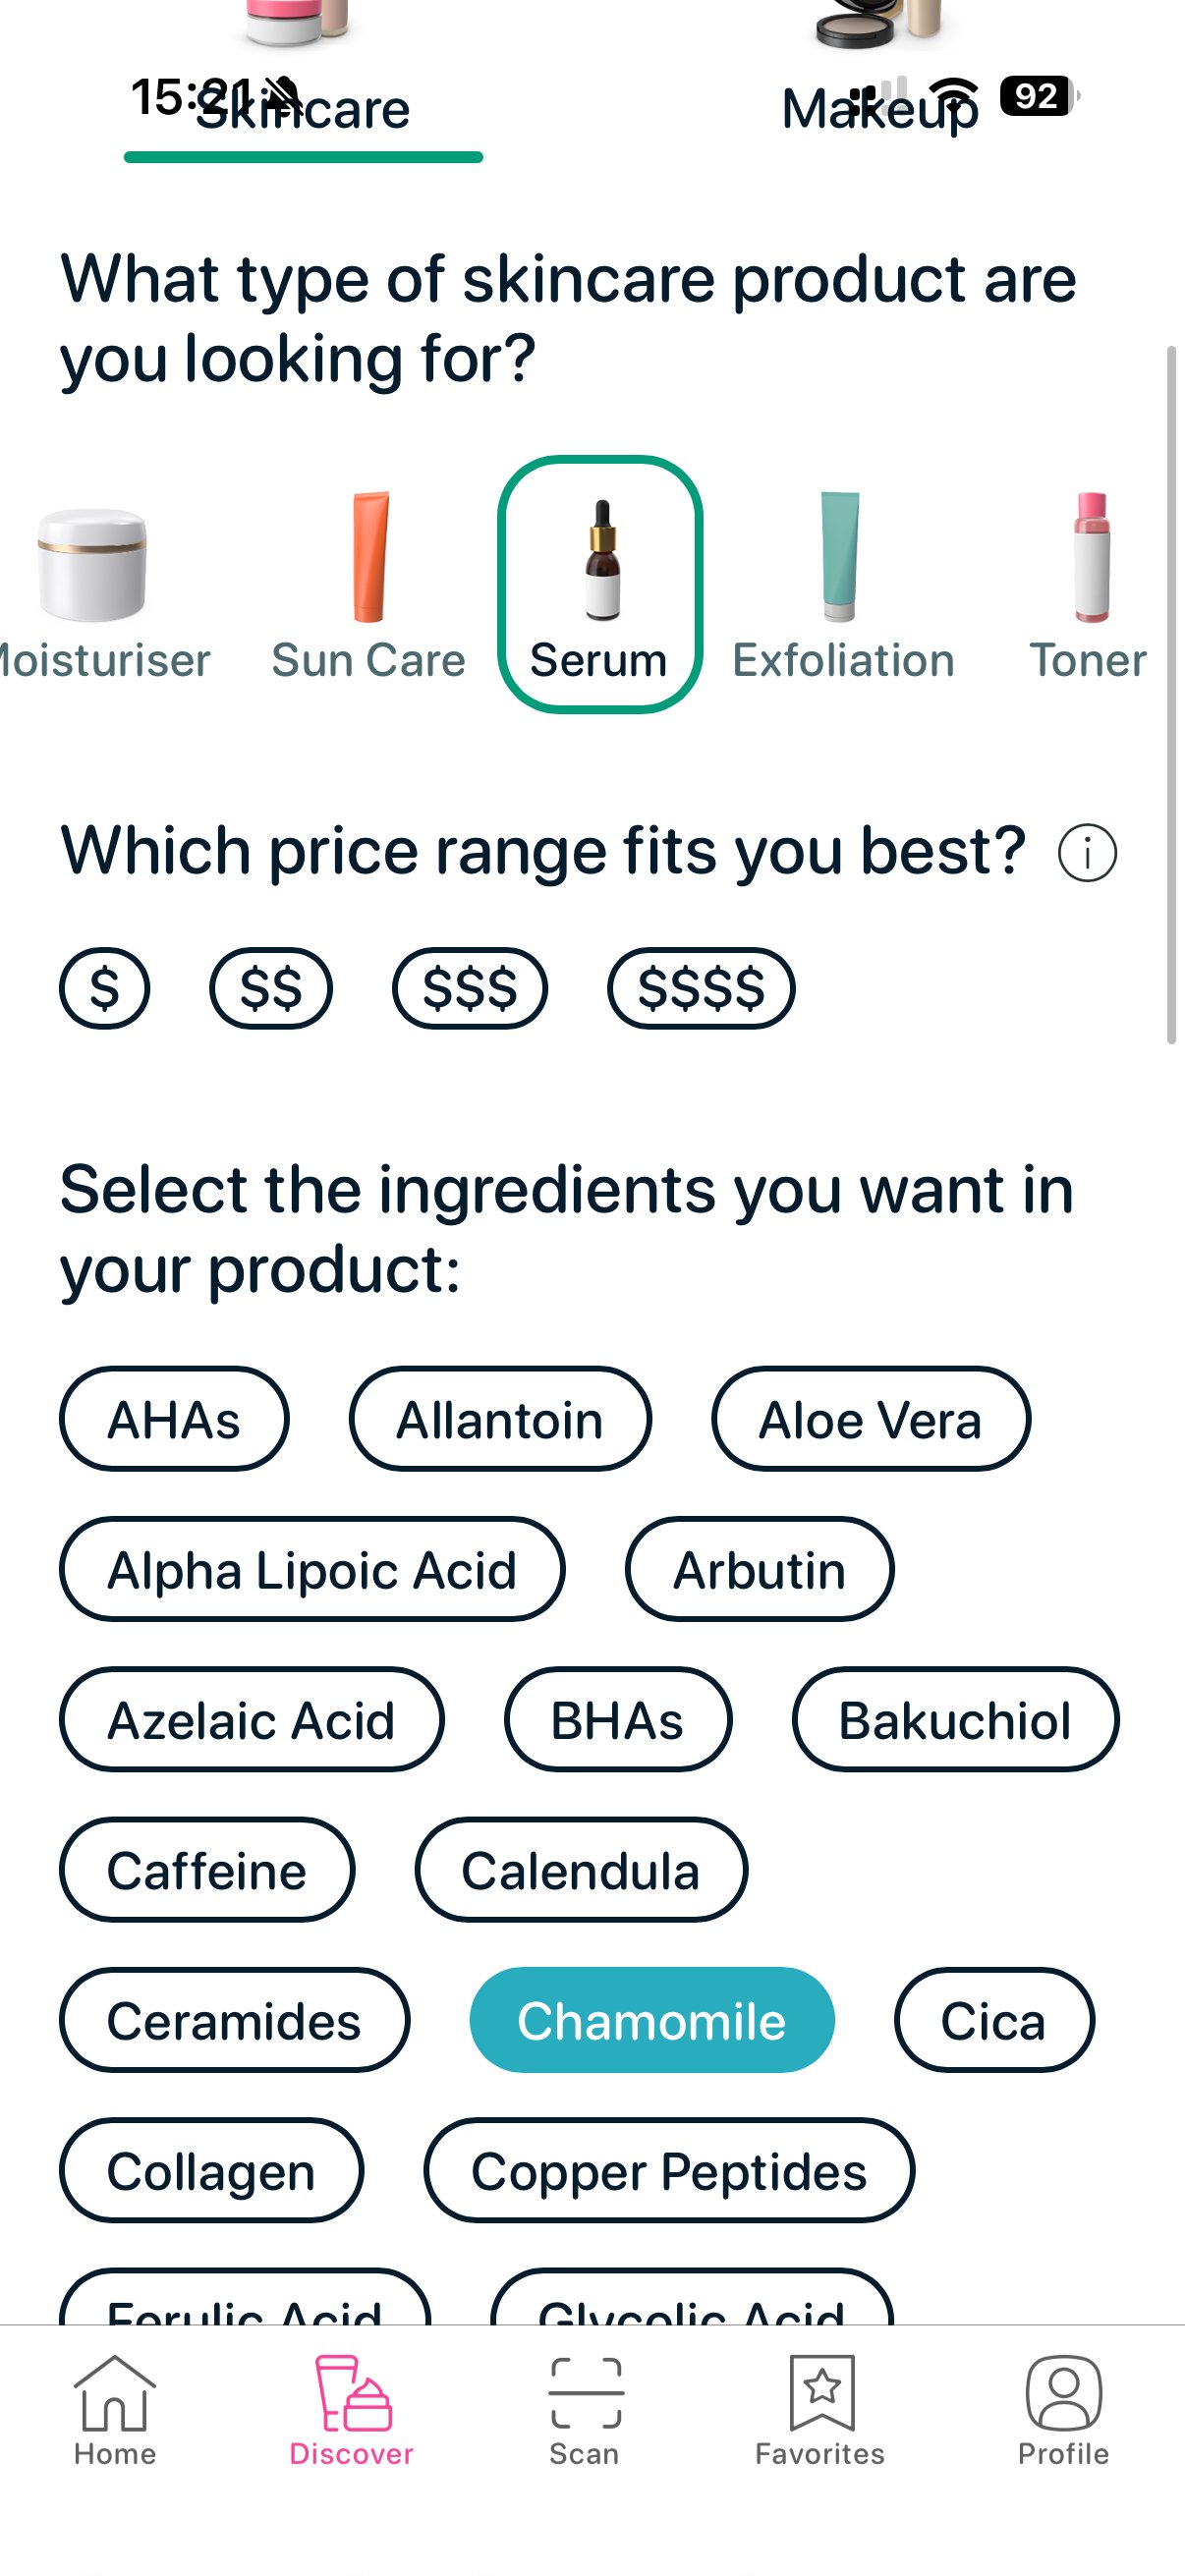Choose the Alpha Lipoic Acid ingredient
Viewport: 1185px width, 2576px height.
click(x=312, y=1569)
